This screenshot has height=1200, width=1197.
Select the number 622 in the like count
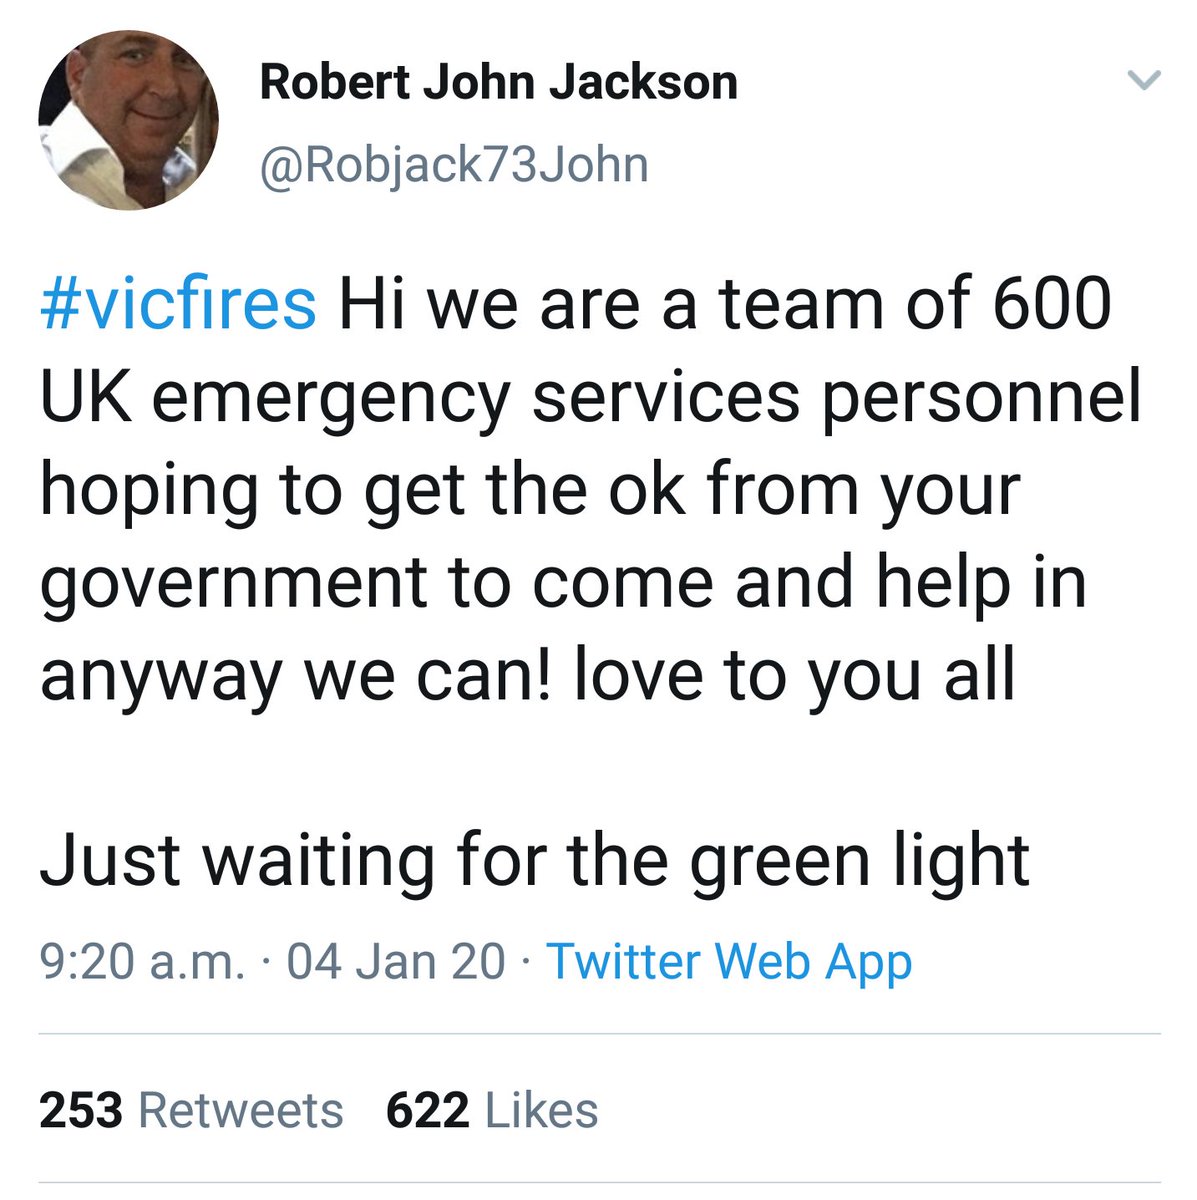428,1111
